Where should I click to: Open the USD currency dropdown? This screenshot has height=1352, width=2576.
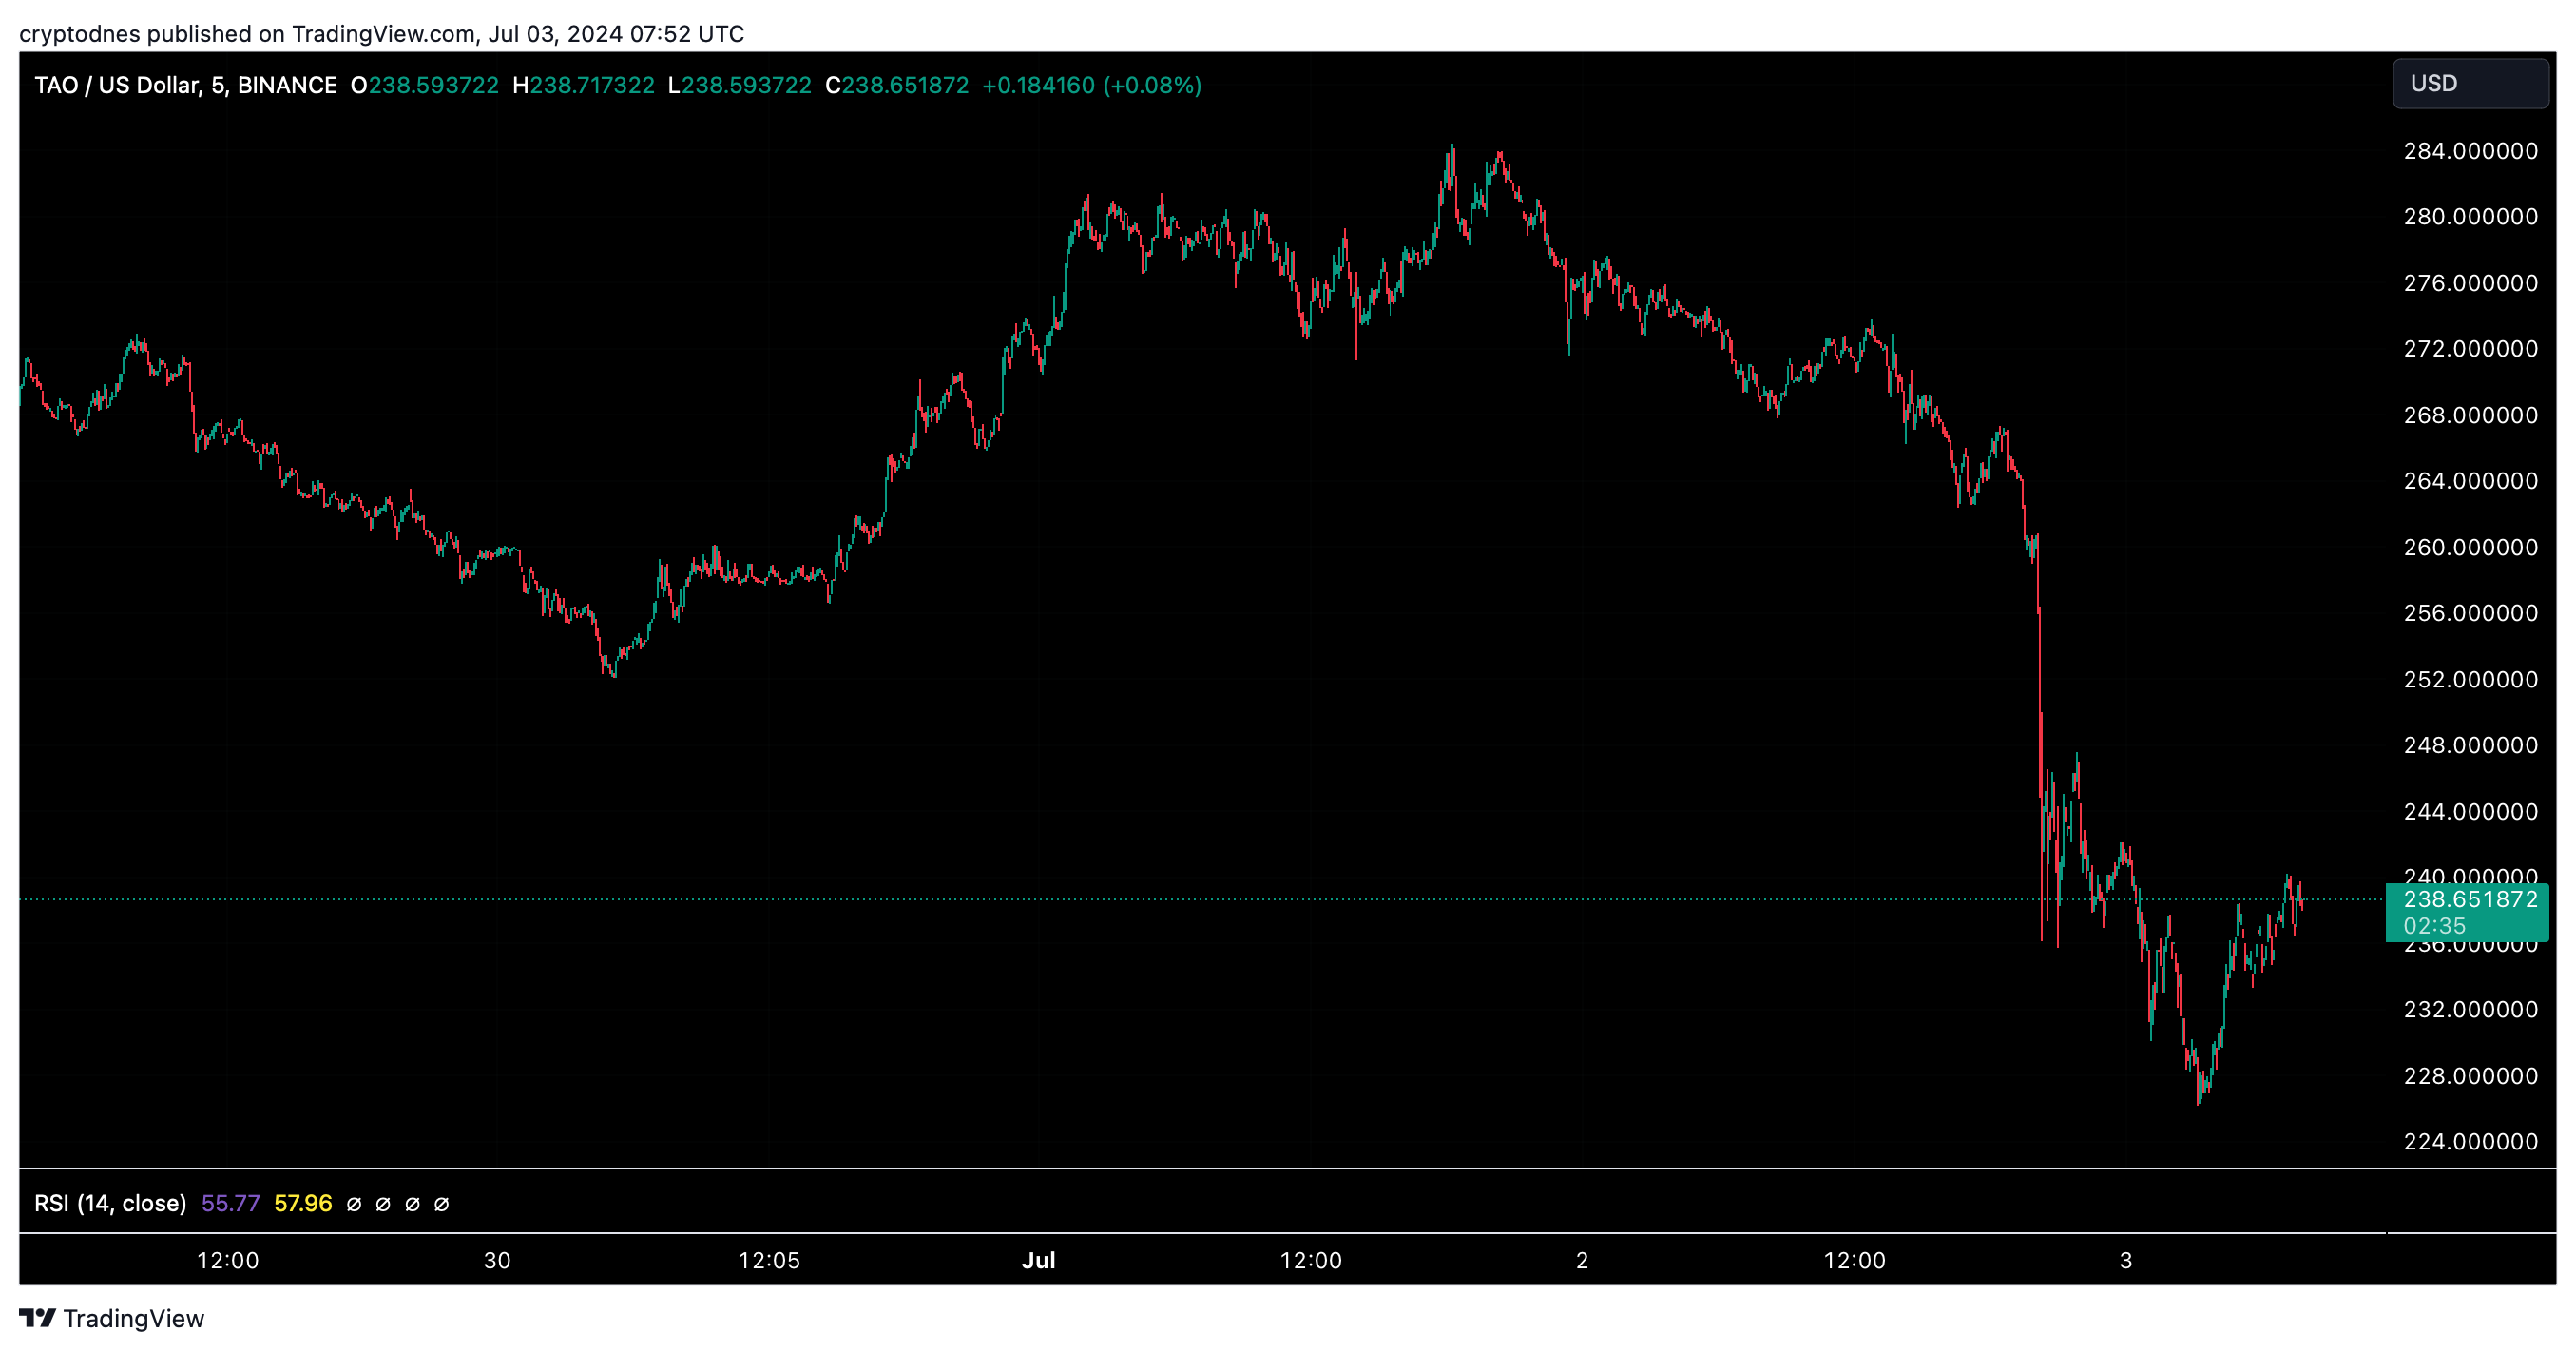[x=2469, y=83]
